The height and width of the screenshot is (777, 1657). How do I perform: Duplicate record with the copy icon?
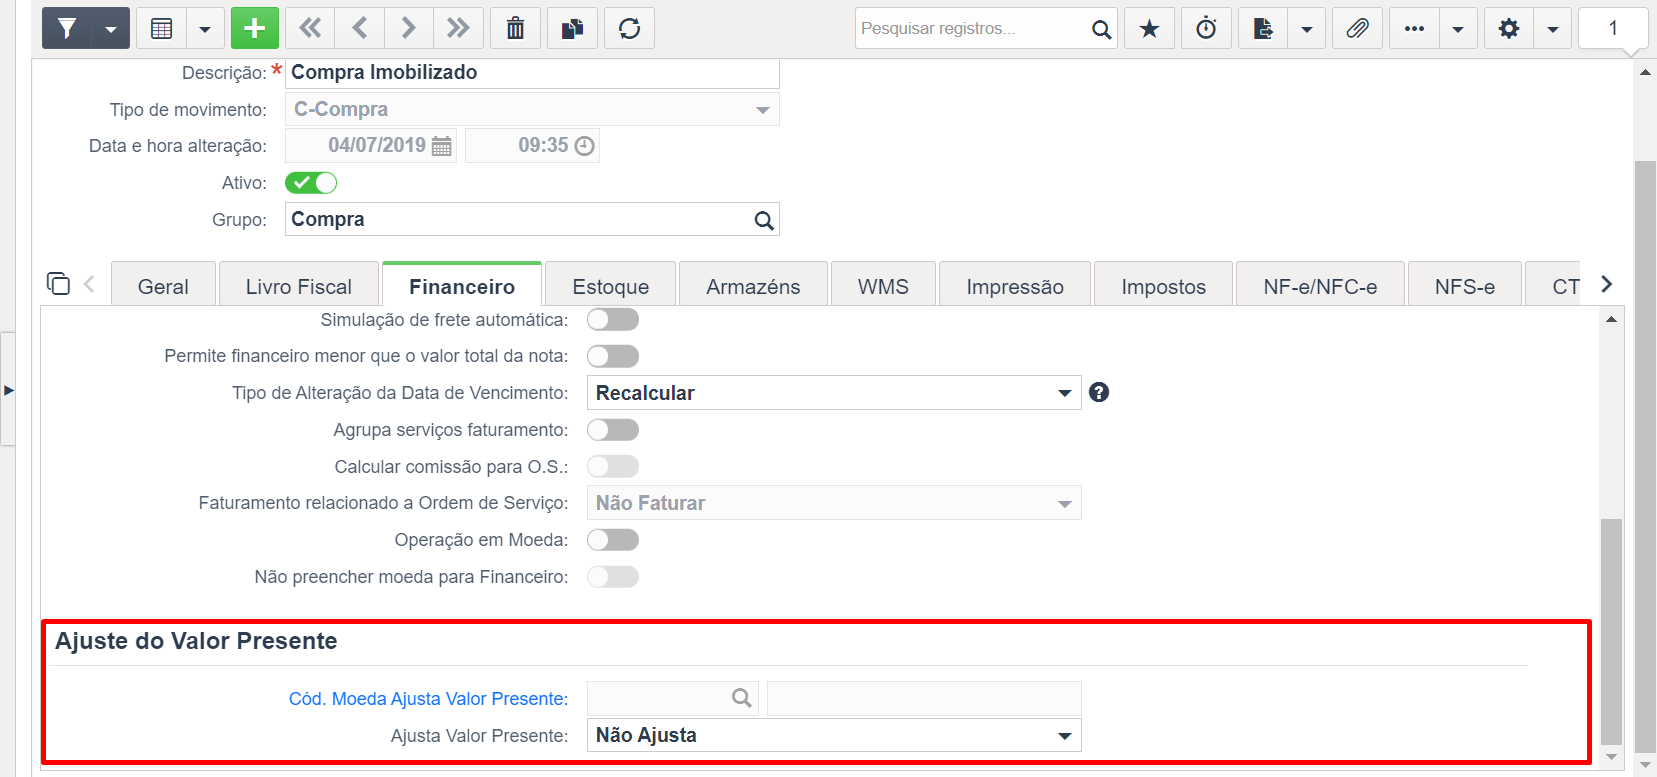(x=572, y=28)
